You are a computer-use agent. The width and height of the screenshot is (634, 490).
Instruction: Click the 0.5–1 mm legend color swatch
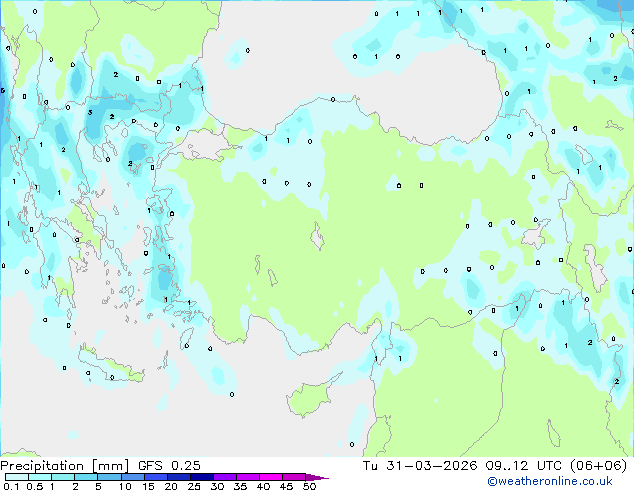[40, 477]
